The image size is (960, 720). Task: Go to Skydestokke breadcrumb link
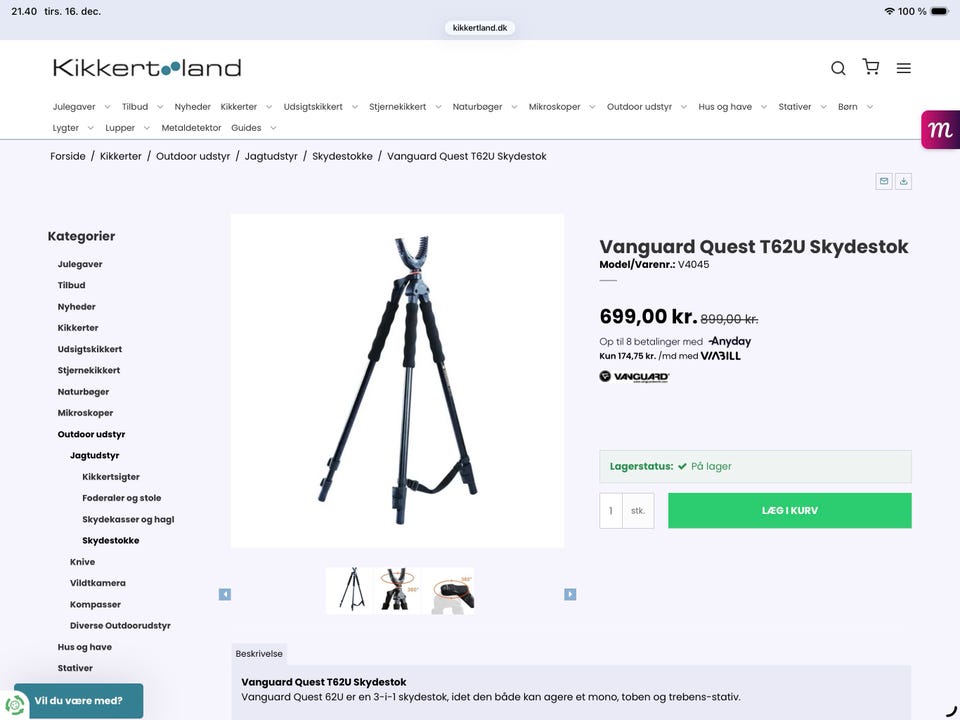click(342, 156)
